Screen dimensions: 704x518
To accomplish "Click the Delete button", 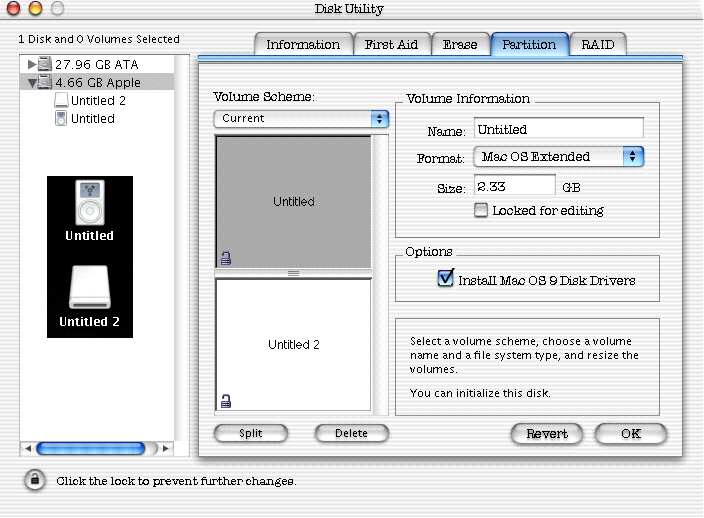I will pos(352,433).
